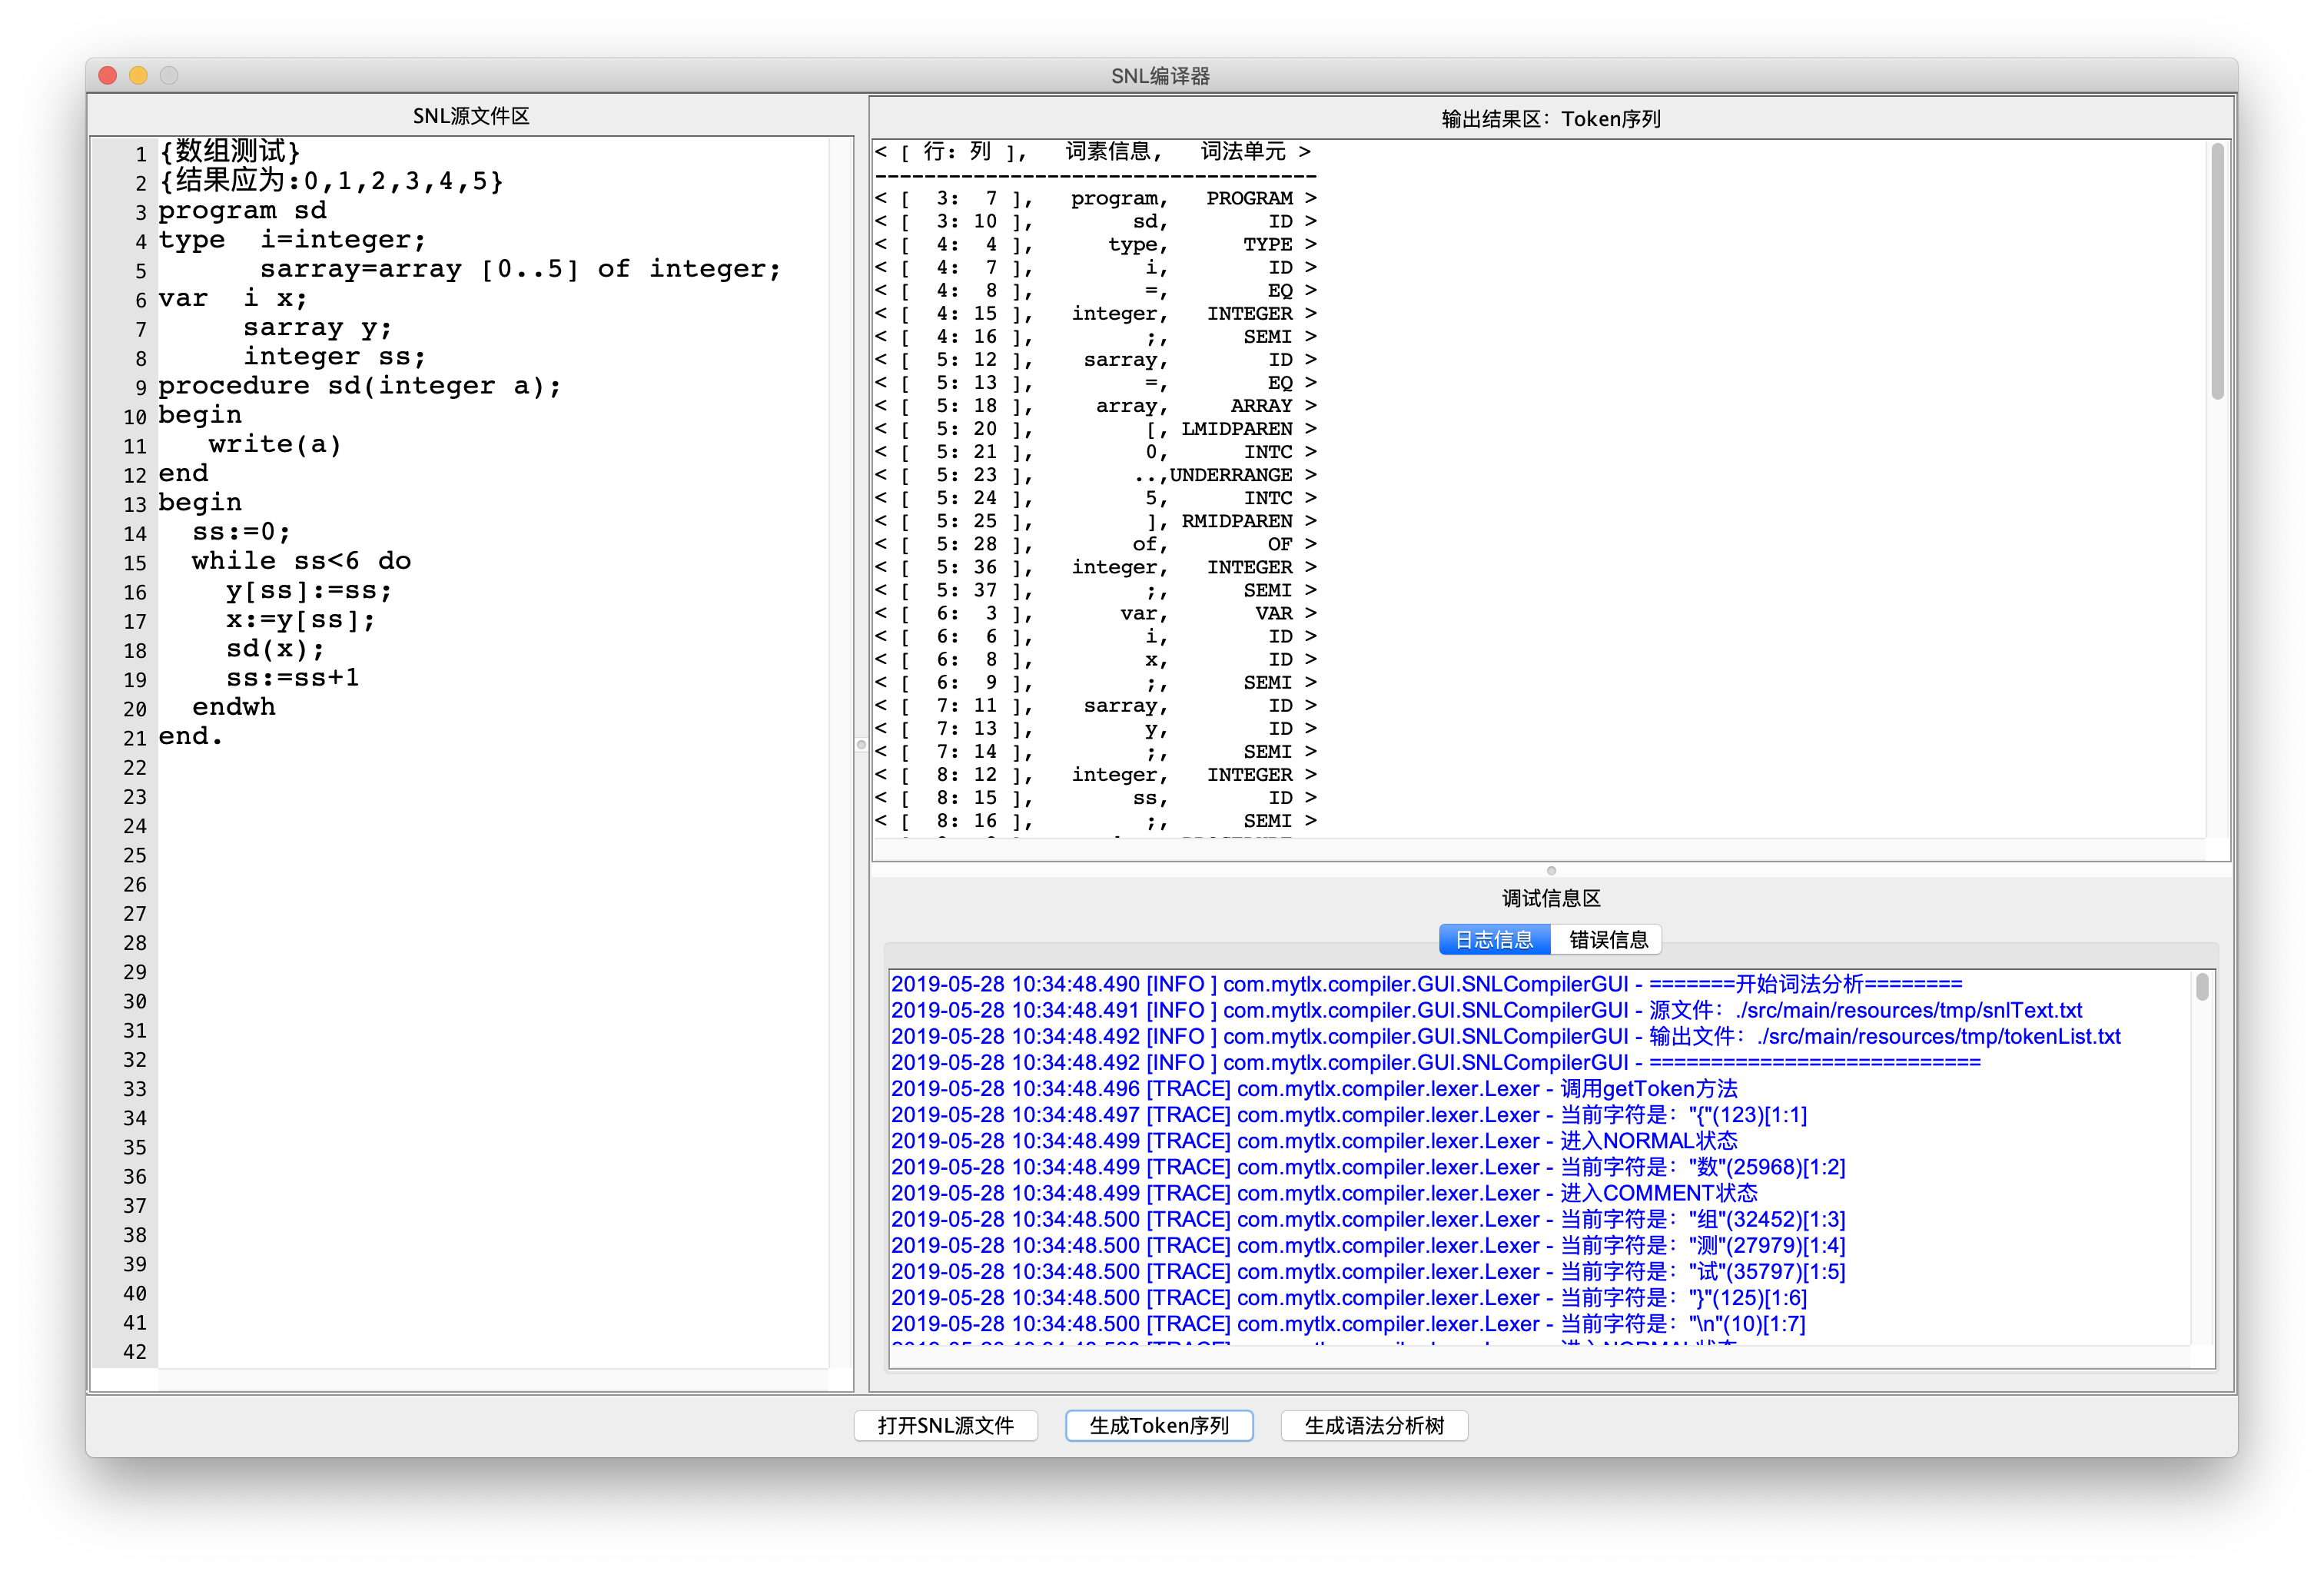Screen dimensions: 2324x1571
Task: Switch to the 错误信息 tab
Action: point(1607,939)
